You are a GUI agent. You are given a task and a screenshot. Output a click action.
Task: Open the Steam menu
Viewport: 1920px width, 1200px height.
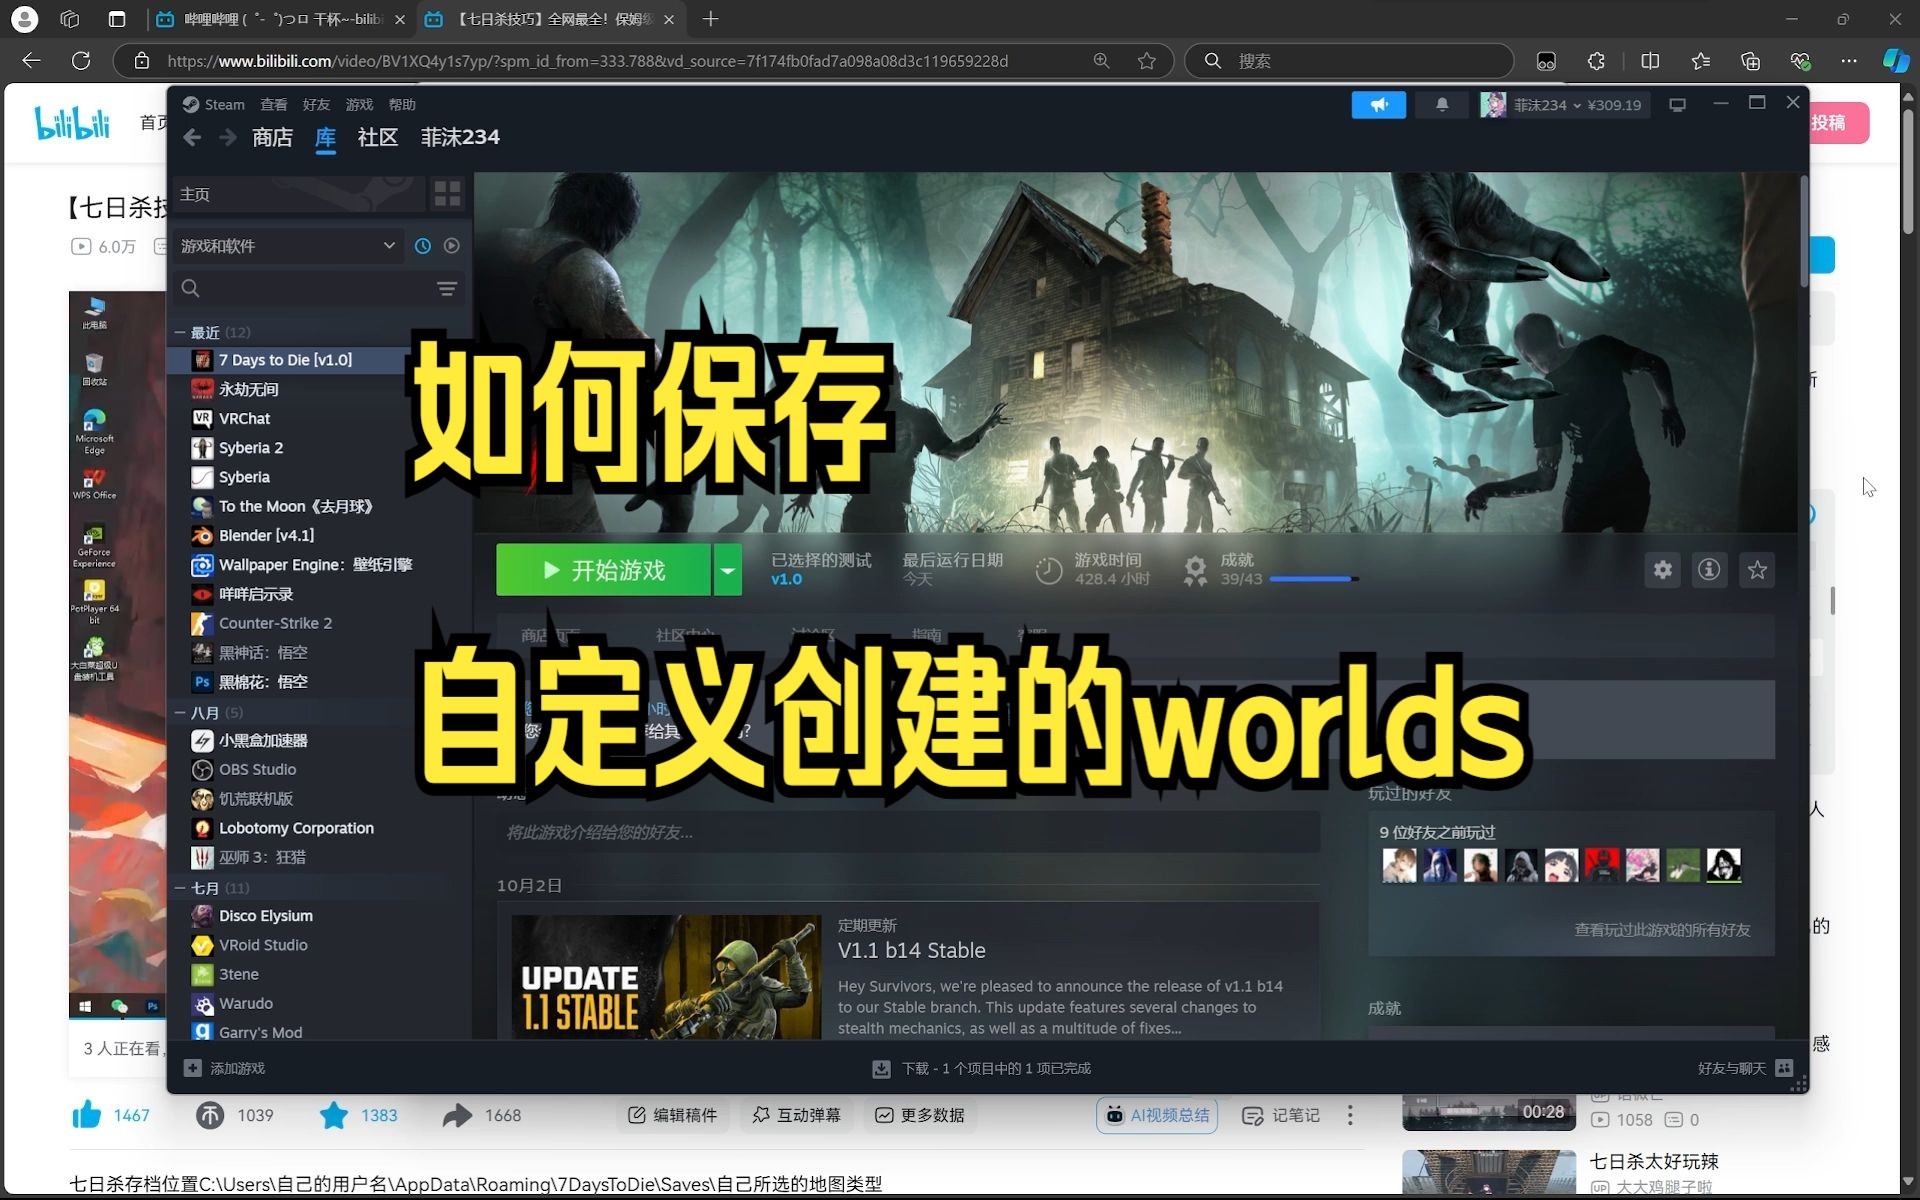[214, 105]
